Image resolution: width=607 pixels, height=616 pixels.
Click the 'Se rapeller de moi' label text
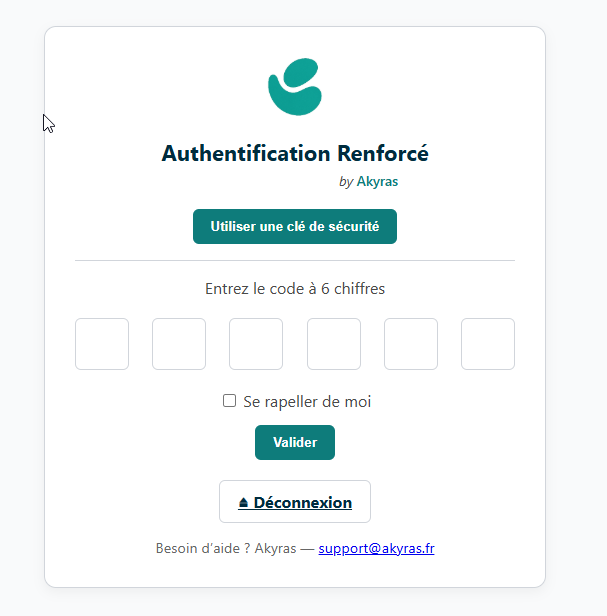[x=307, y=402]
